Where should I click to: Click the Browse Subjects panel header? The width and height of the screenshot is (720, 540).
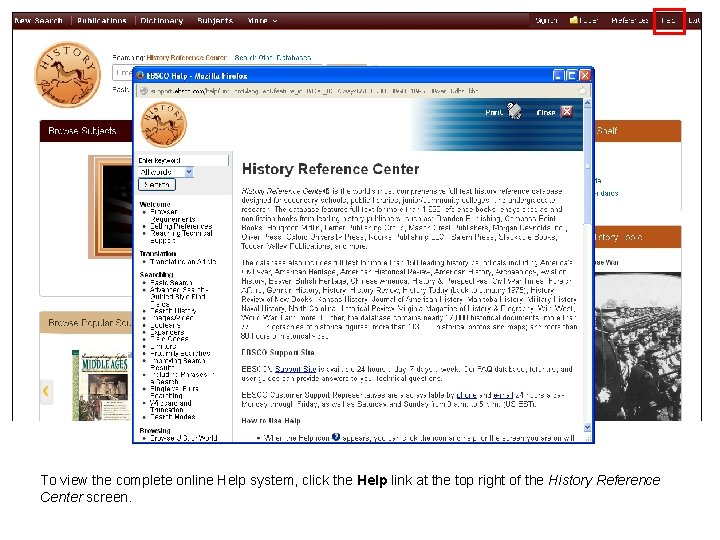pyautogui.click(x=86, y=131)
